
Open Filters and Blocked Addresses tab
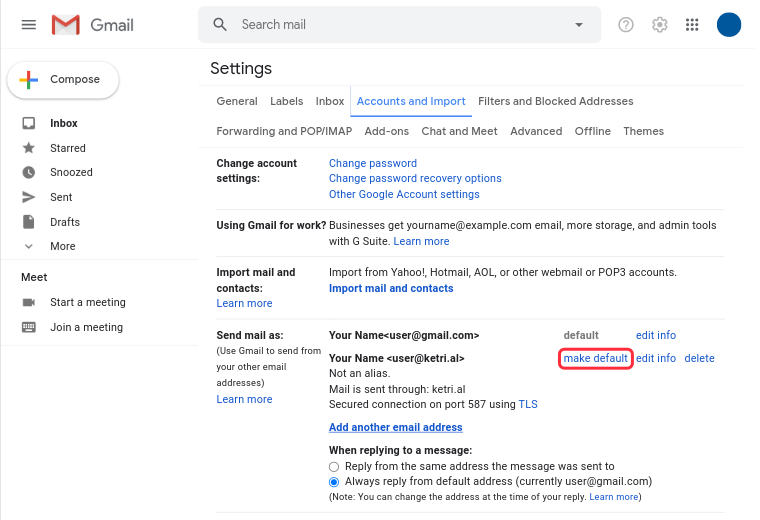point(555,101)
